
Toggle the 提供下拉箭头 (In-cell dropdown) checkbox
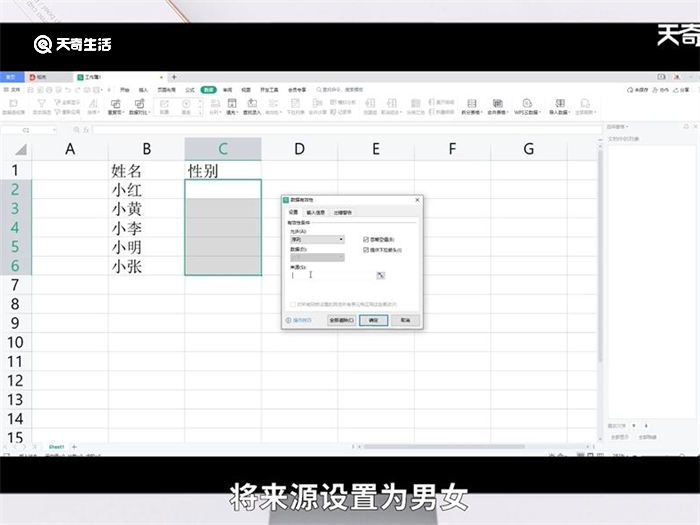coord(366,249)
